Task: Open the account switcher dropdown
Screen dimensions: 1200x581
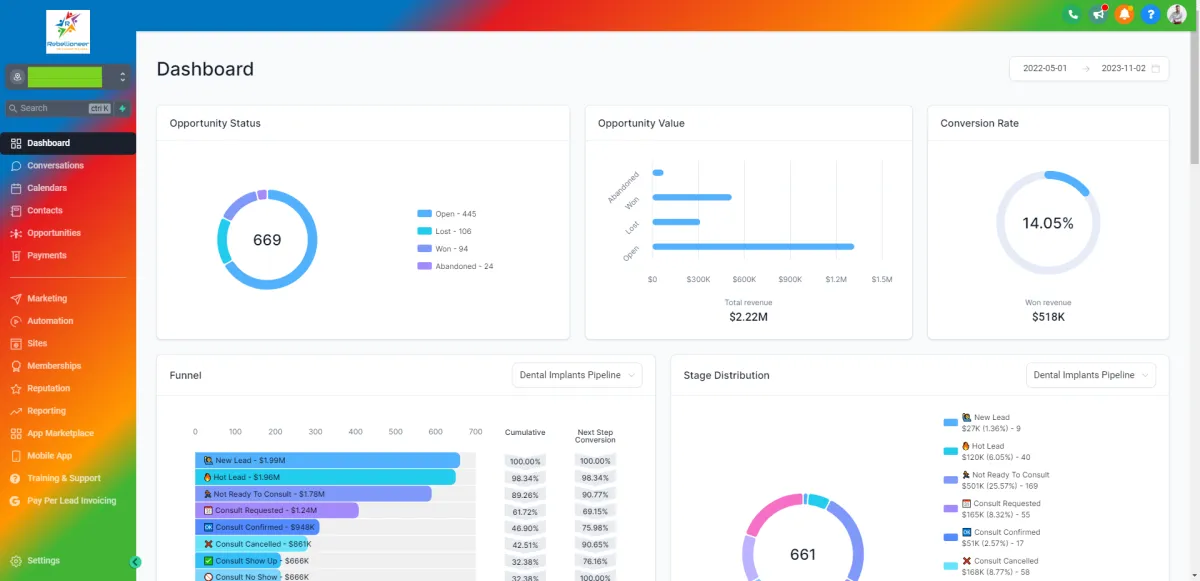Action: coord(68,77)
